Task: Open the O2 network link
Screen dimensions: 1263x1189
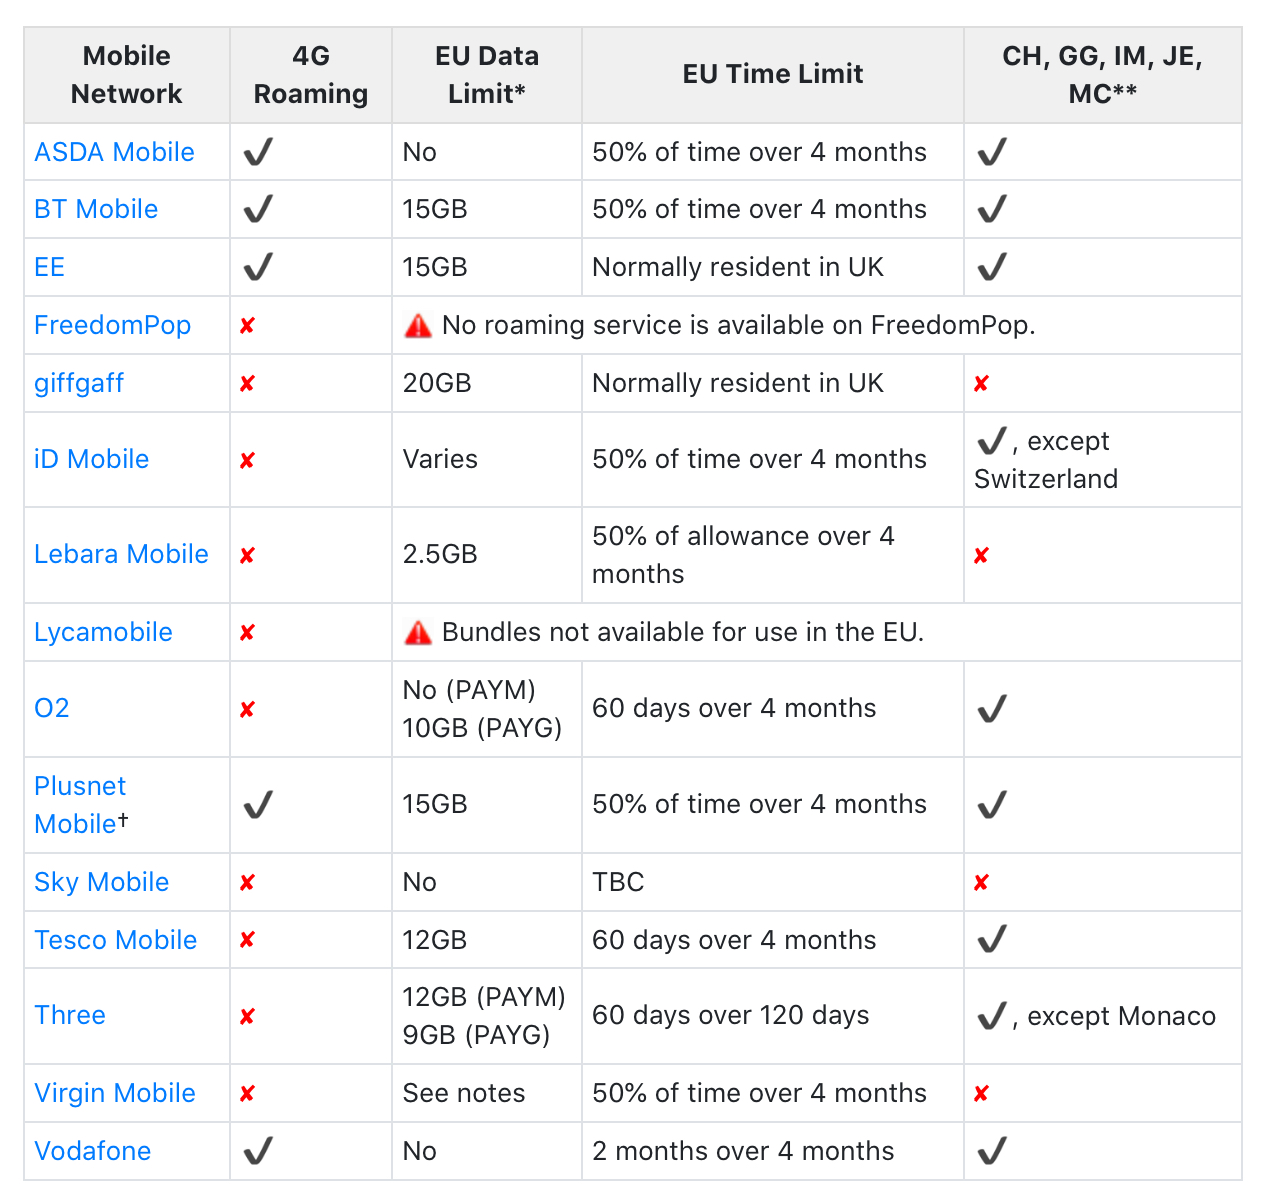Action: click(52, 708)
